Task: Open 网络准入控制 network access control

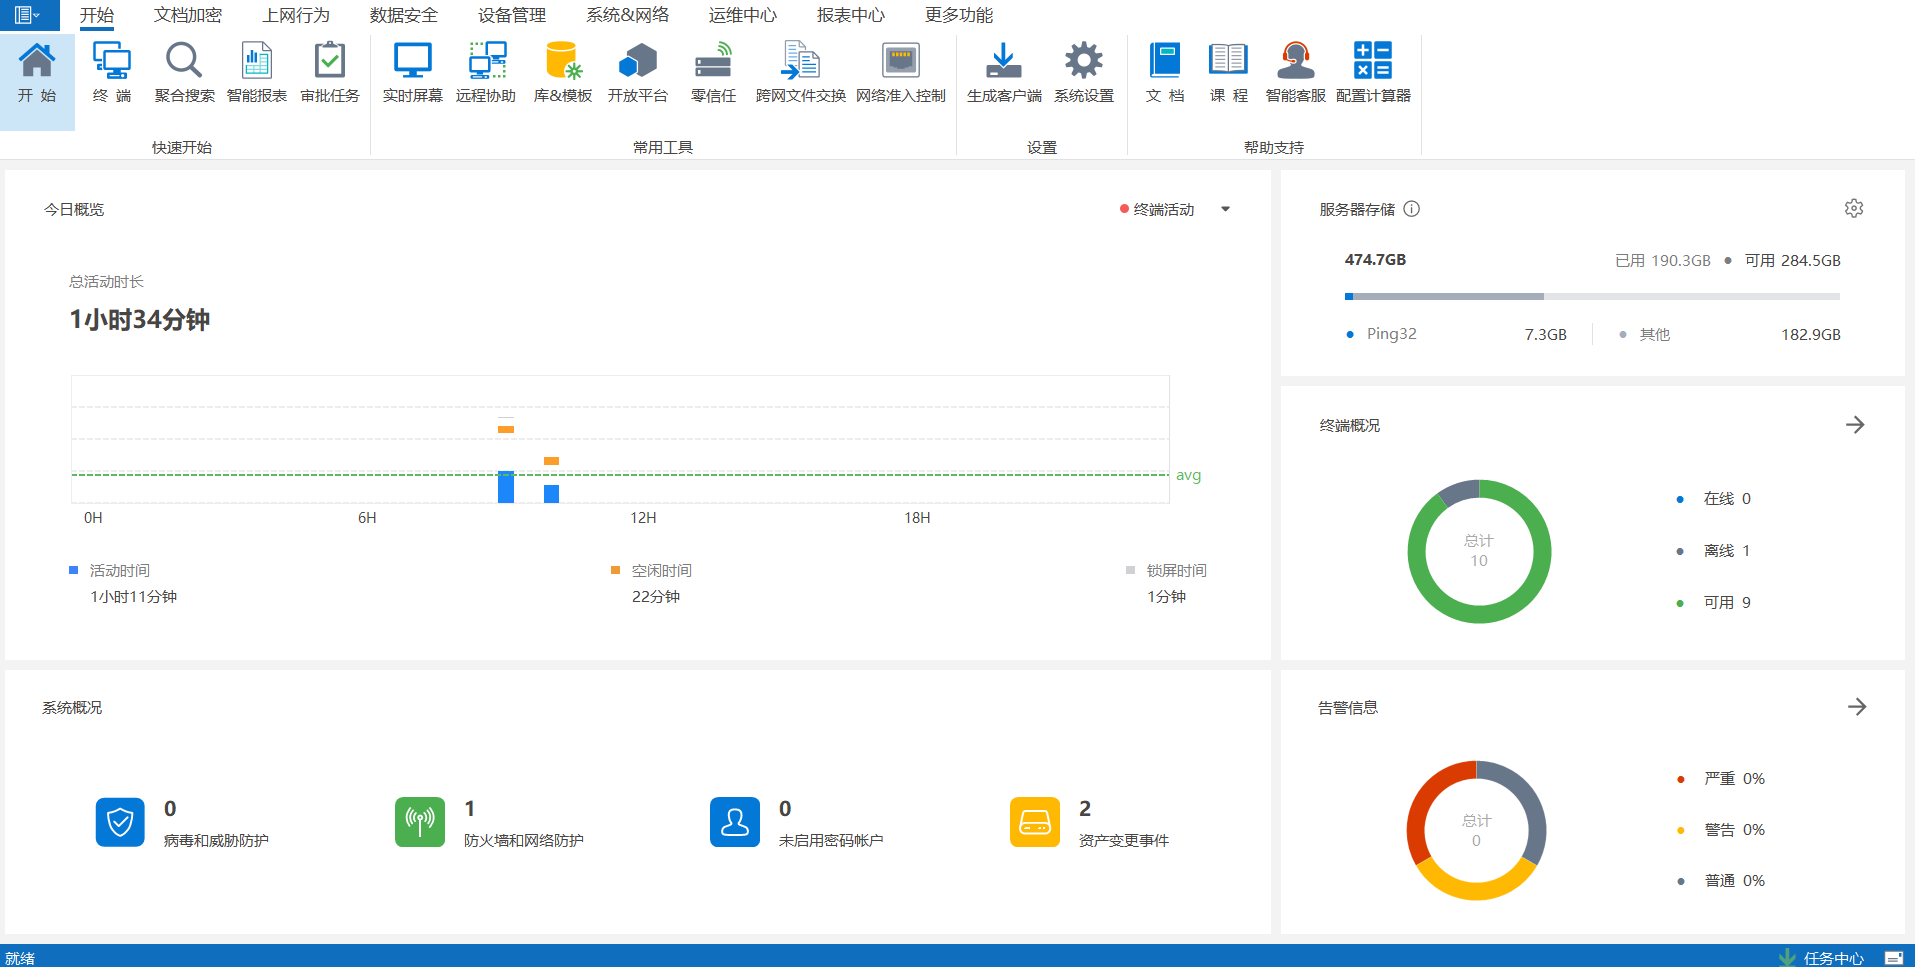Action: [900, 72]
